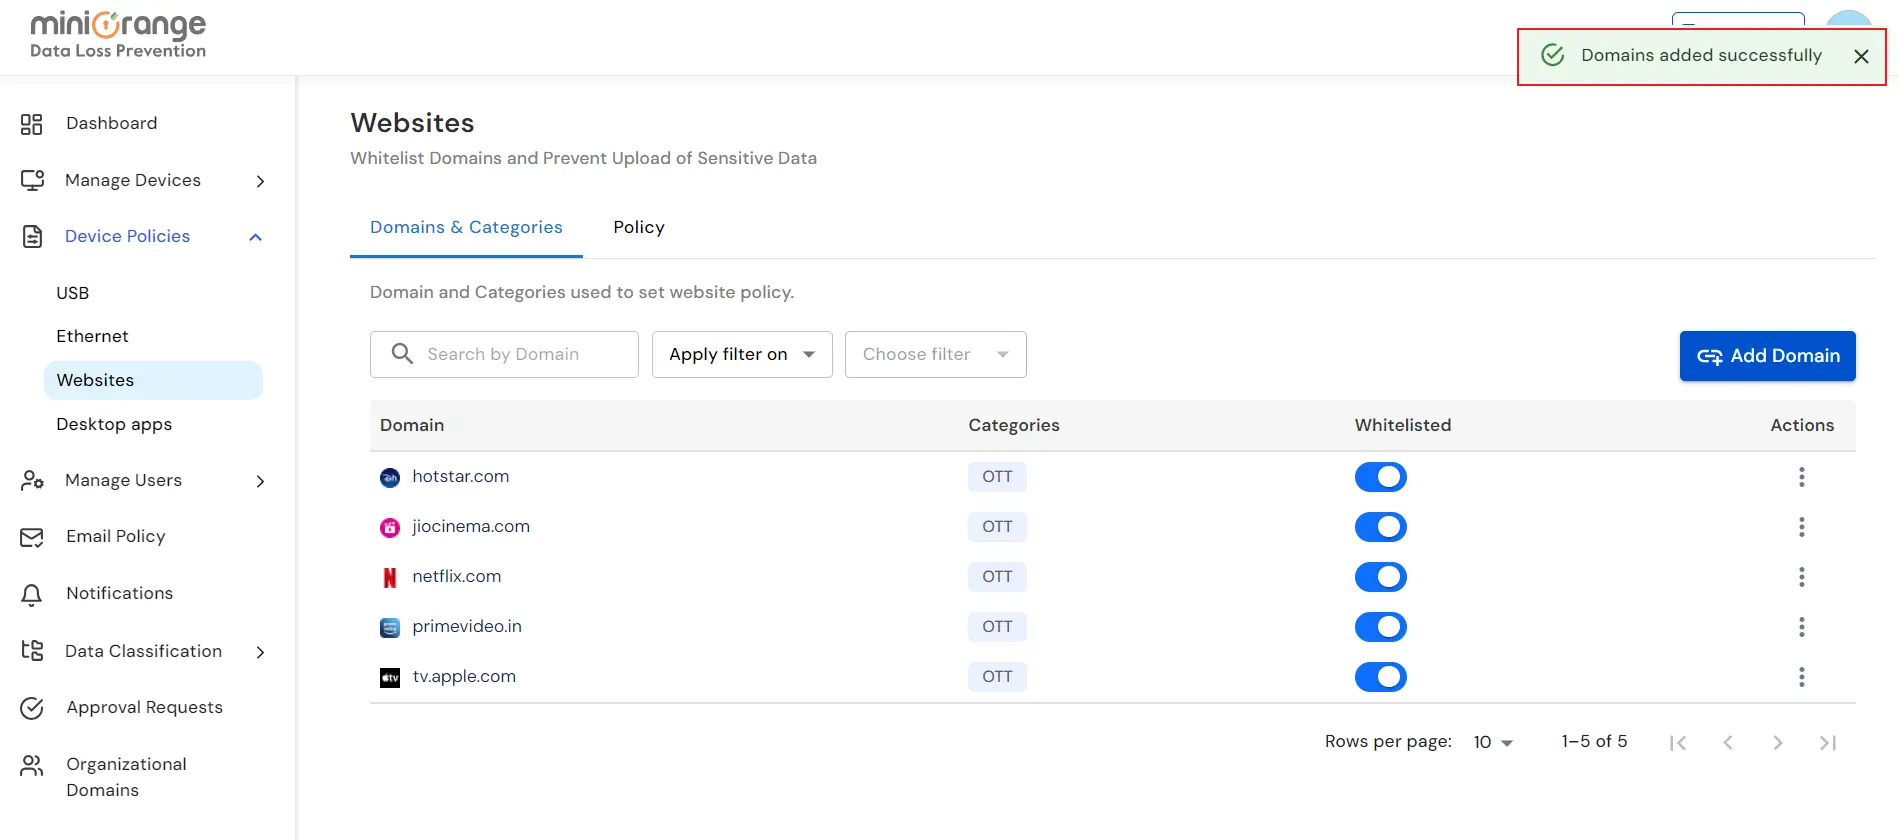This screenshot has width=1899, height=840.
Task: Open the Choose filter dropdown
Action: (x=936, y=354)
